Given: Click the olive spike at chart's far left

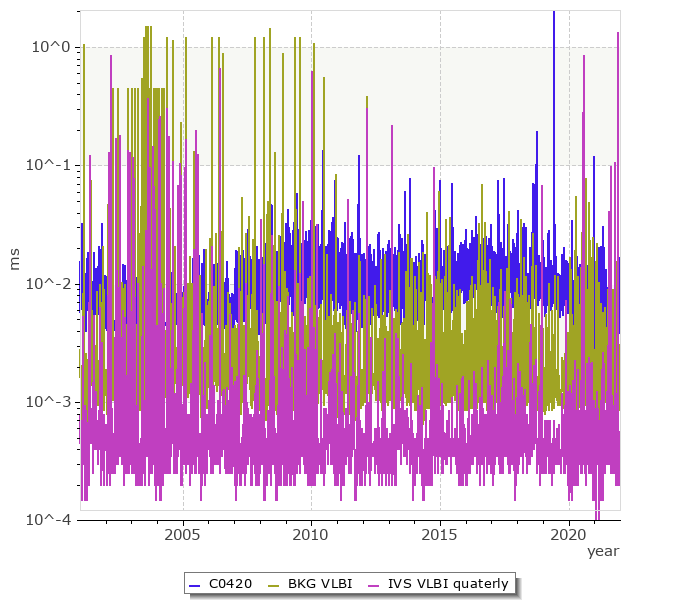Looking at the screenshot, I should [84, 50].
